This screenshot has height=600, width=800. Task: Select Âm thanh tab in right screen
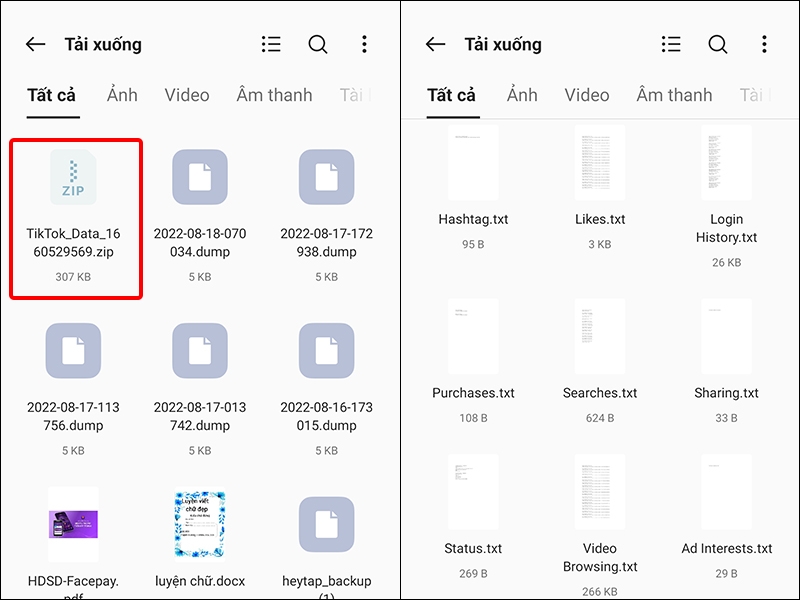[x=674, y=95]
